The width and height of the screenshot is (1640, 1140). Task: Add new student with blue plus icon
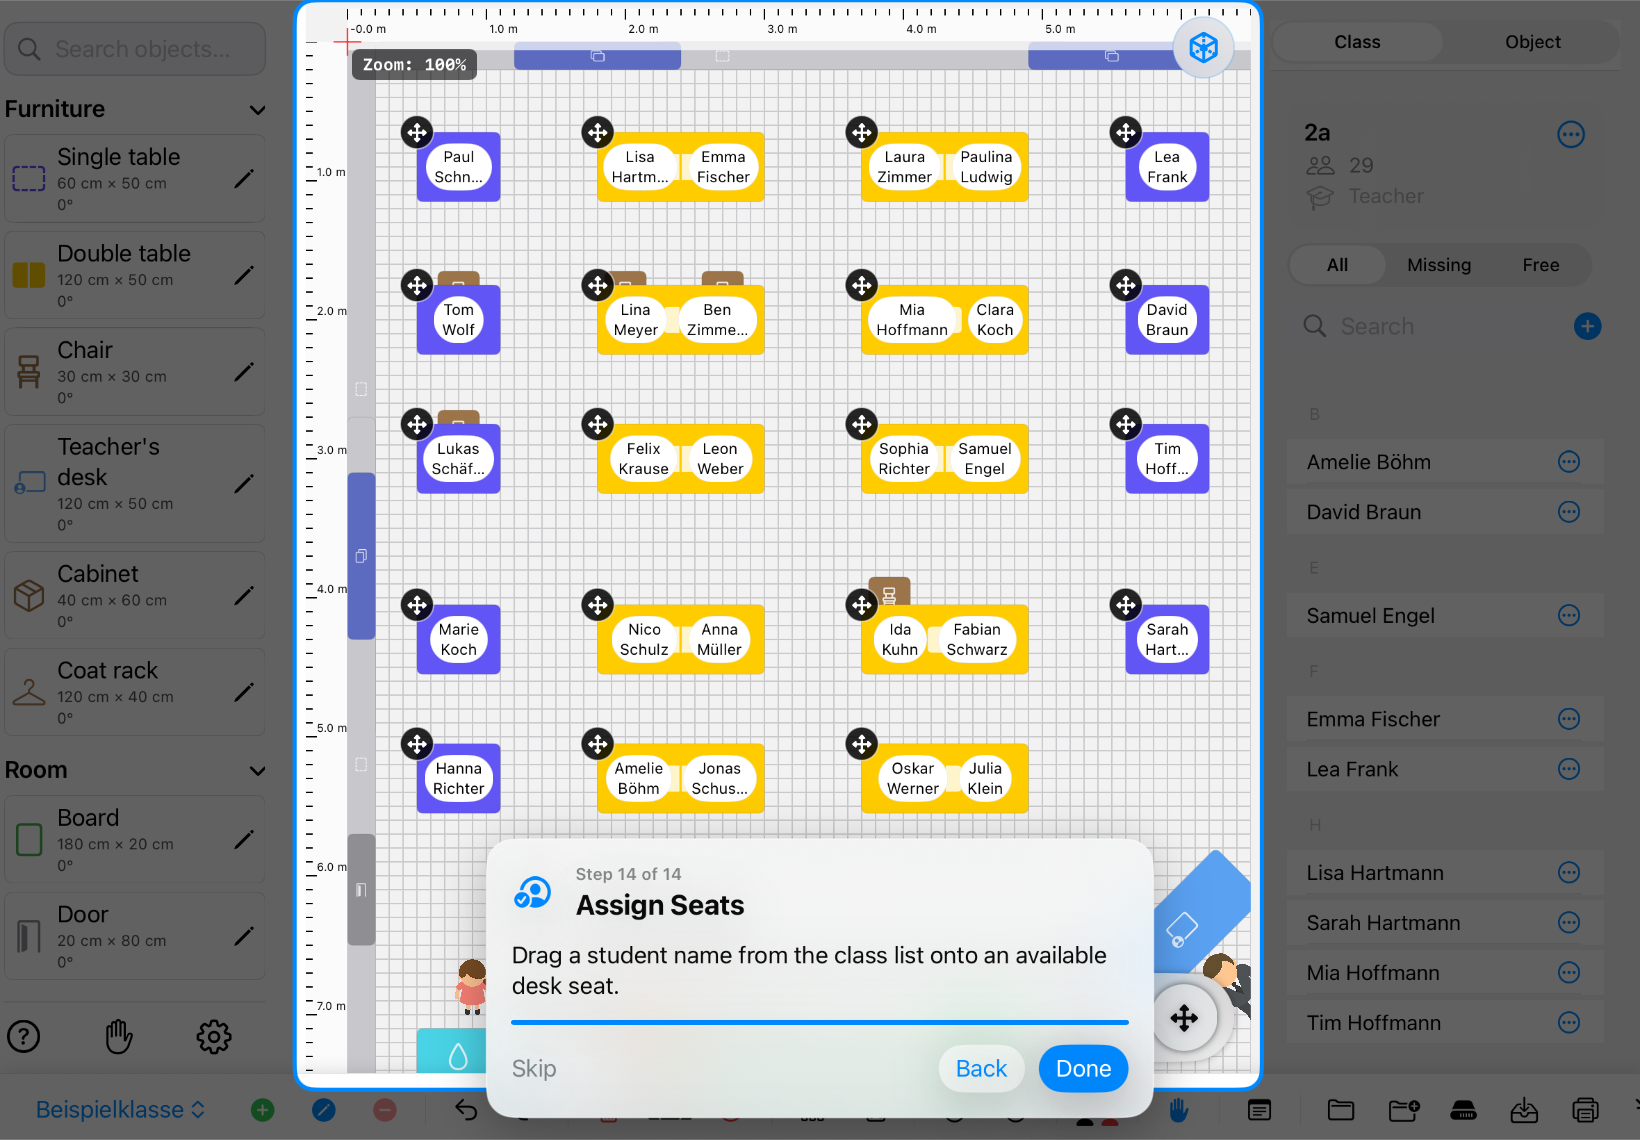pos(1587,326)
